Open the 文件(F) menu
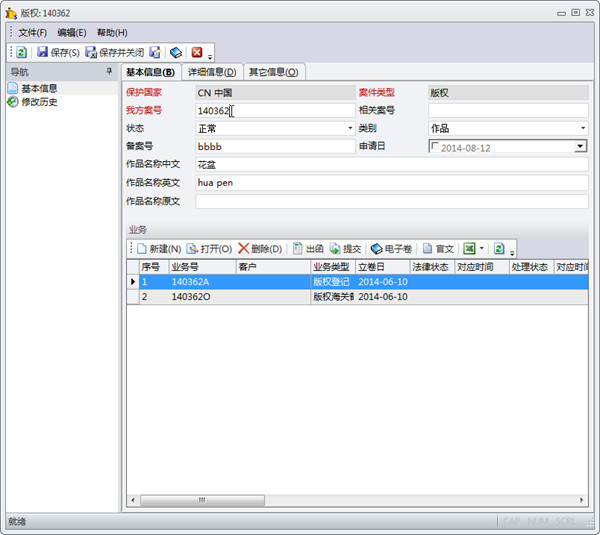This screenshot has width=600, height=535. pos(33,33)
